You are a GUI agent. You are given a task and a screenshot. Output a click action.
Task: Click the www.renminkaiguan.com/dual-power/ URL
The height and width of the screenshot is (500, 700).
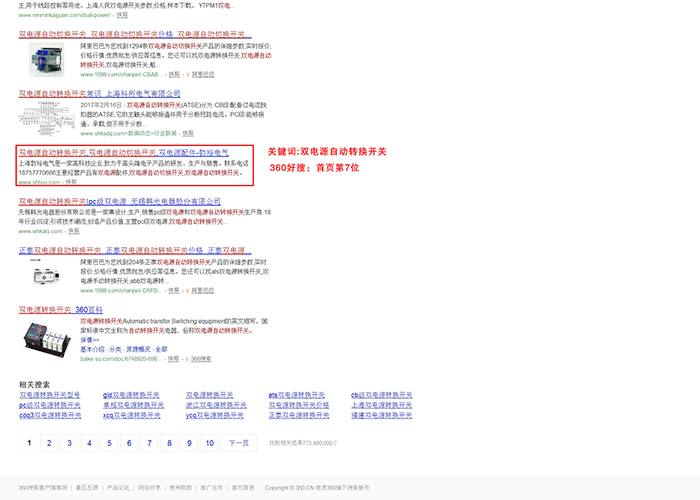[65, 15]
